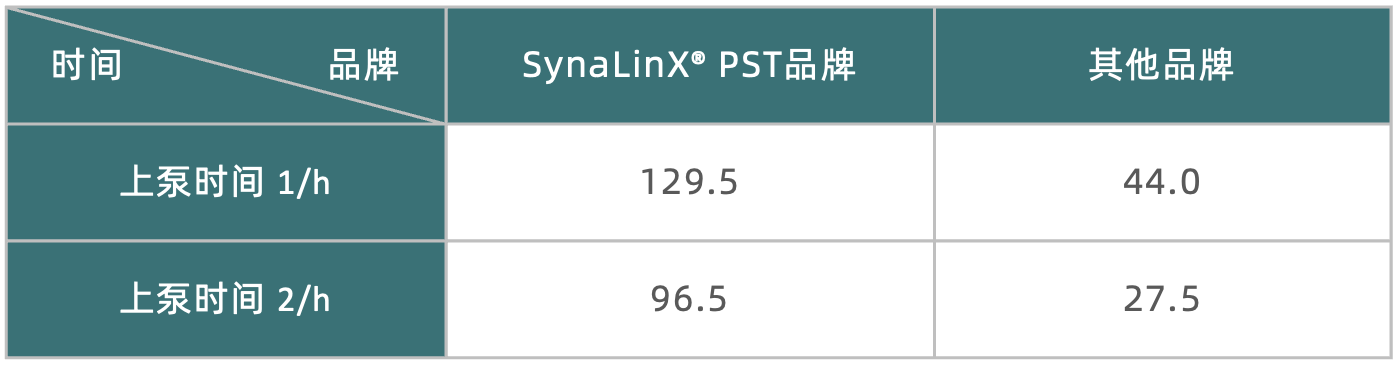This screenshot has width=1400, height=366.
Task: Click the border between 129.5 and 44.0
Action: coord(935,182)
